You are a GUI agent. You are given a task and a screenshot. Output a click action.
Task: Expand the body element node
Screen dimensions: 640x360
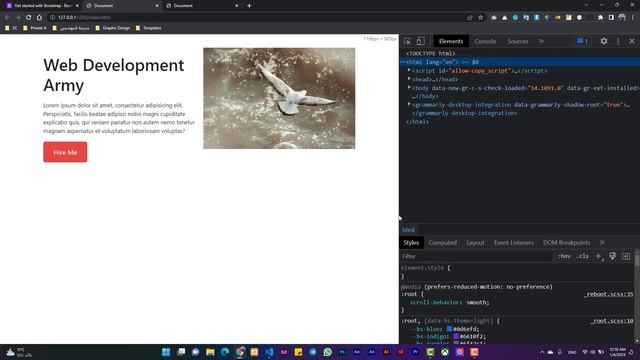pos(409,88)
